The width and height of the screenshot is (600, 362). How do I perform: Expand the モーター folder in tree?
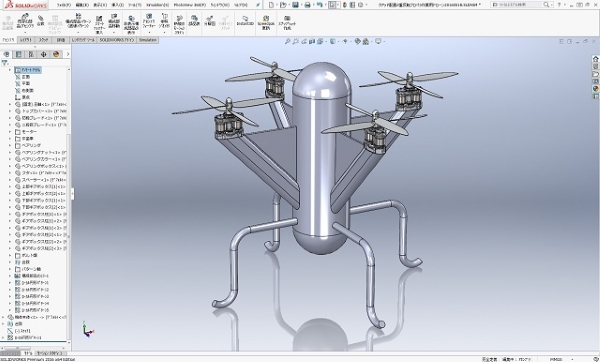pyautogui.click(x=10, y=132)
